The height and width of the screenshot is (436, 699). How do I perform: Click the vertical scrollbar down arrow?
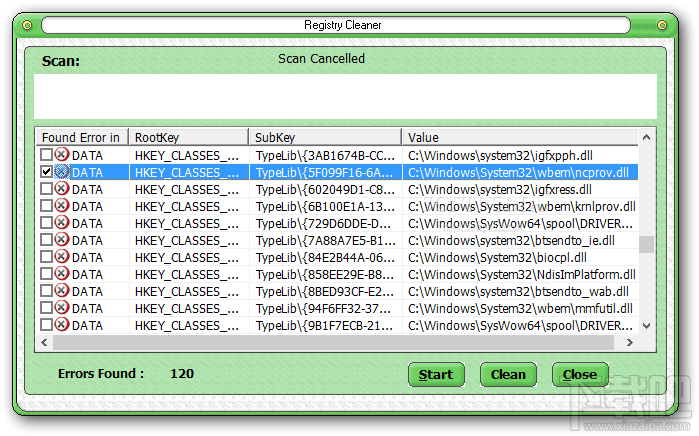[646, 326]
